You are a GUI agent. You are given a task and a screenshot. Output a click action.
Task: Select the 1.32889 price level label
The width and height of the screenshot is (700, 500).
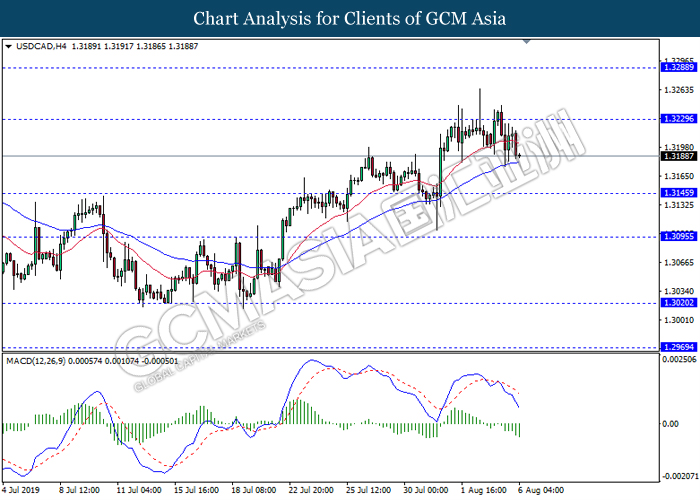[x=678, y=67]
